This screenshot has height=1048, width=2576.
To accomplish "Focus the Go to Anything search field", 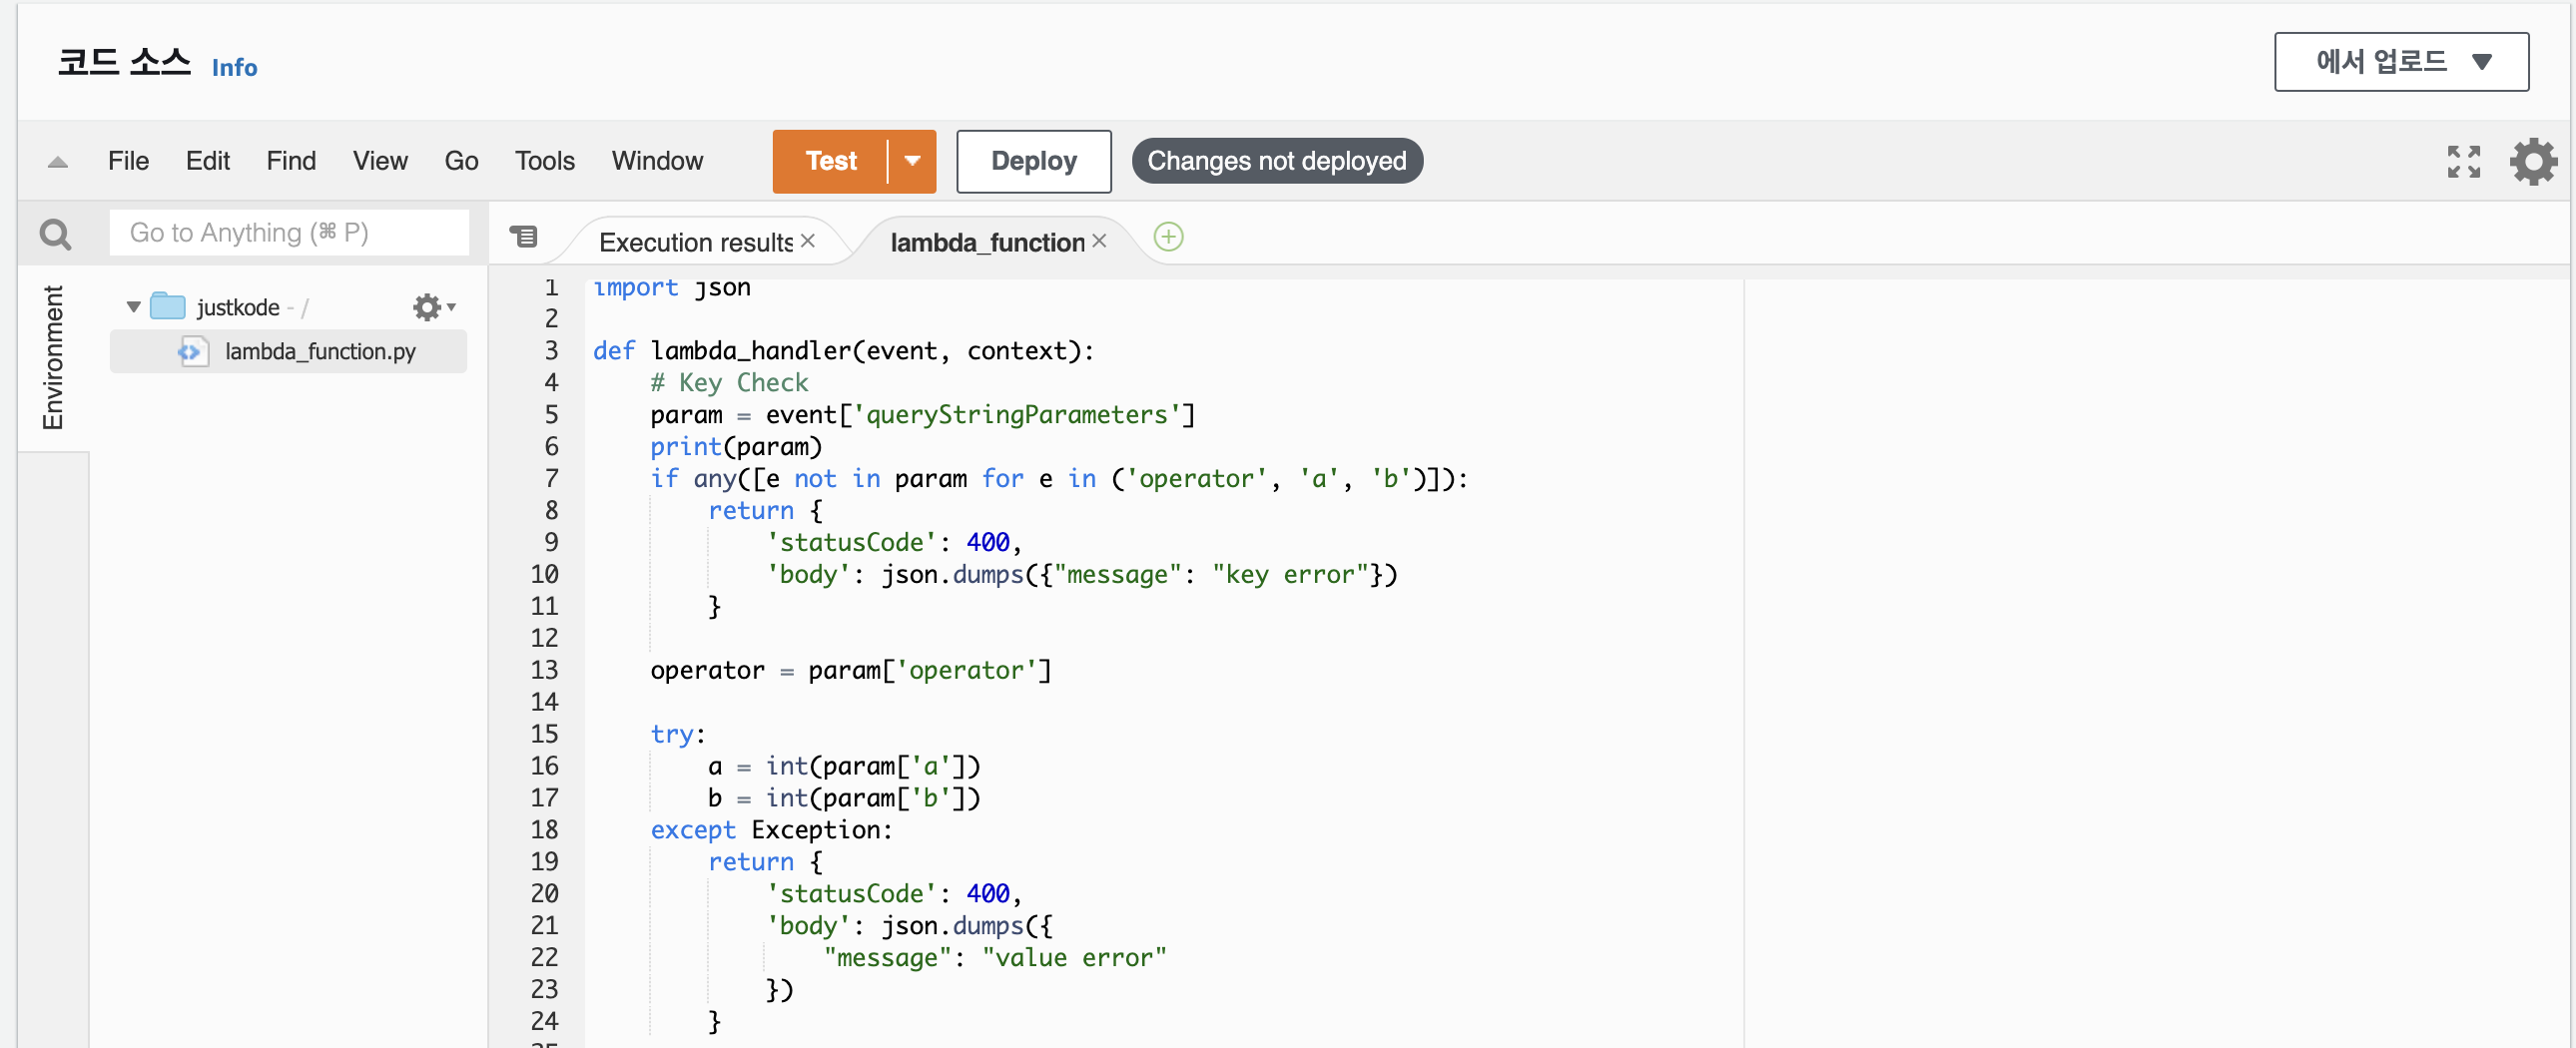I will [x=289, y=233].
